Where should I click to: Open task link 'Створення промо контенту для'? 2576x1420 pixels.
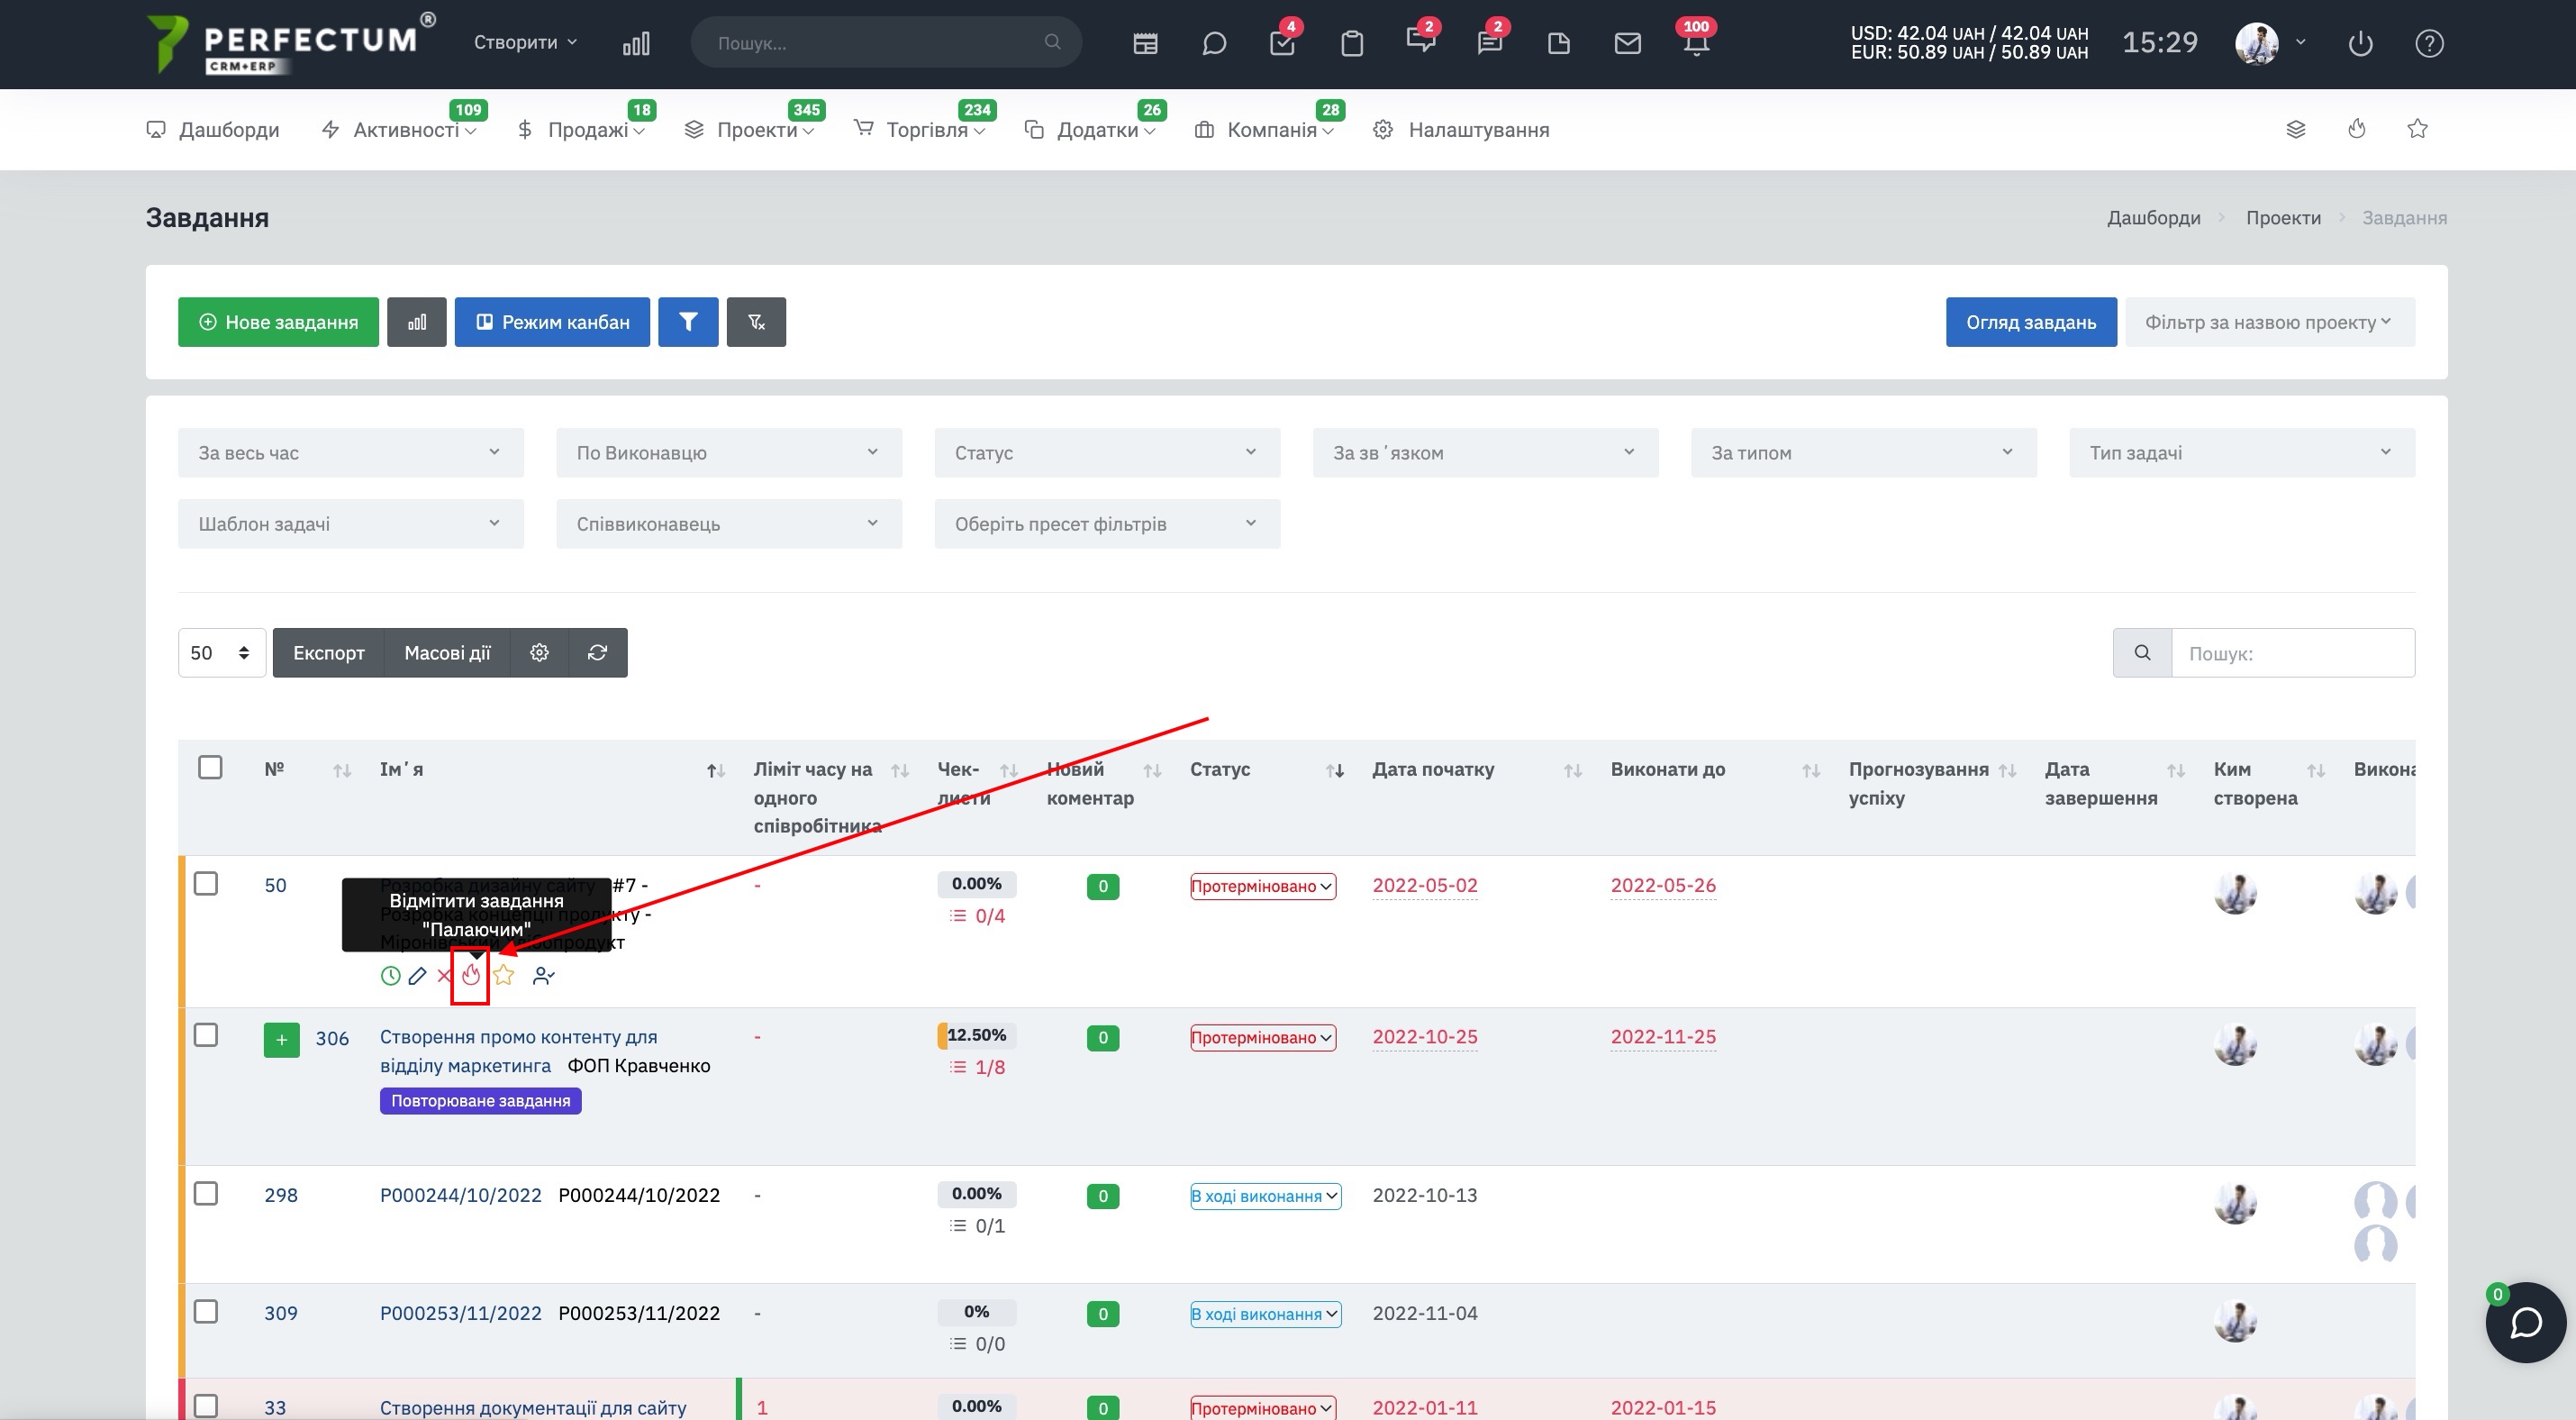518,1037
